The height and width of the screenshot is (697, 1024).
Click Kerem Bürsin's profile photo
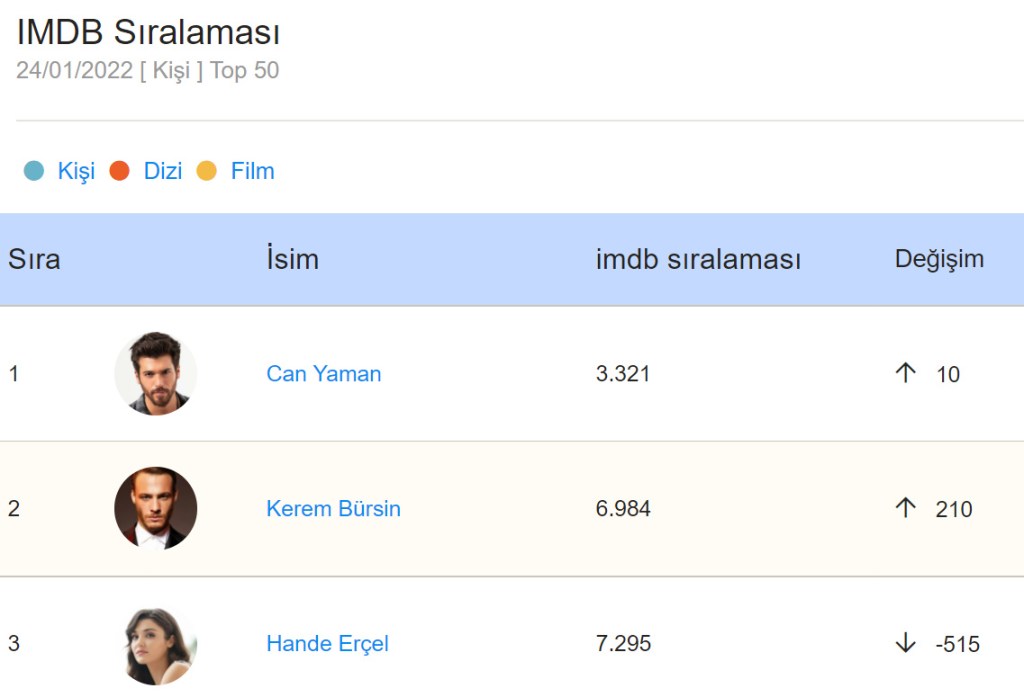tap(156, 508)
